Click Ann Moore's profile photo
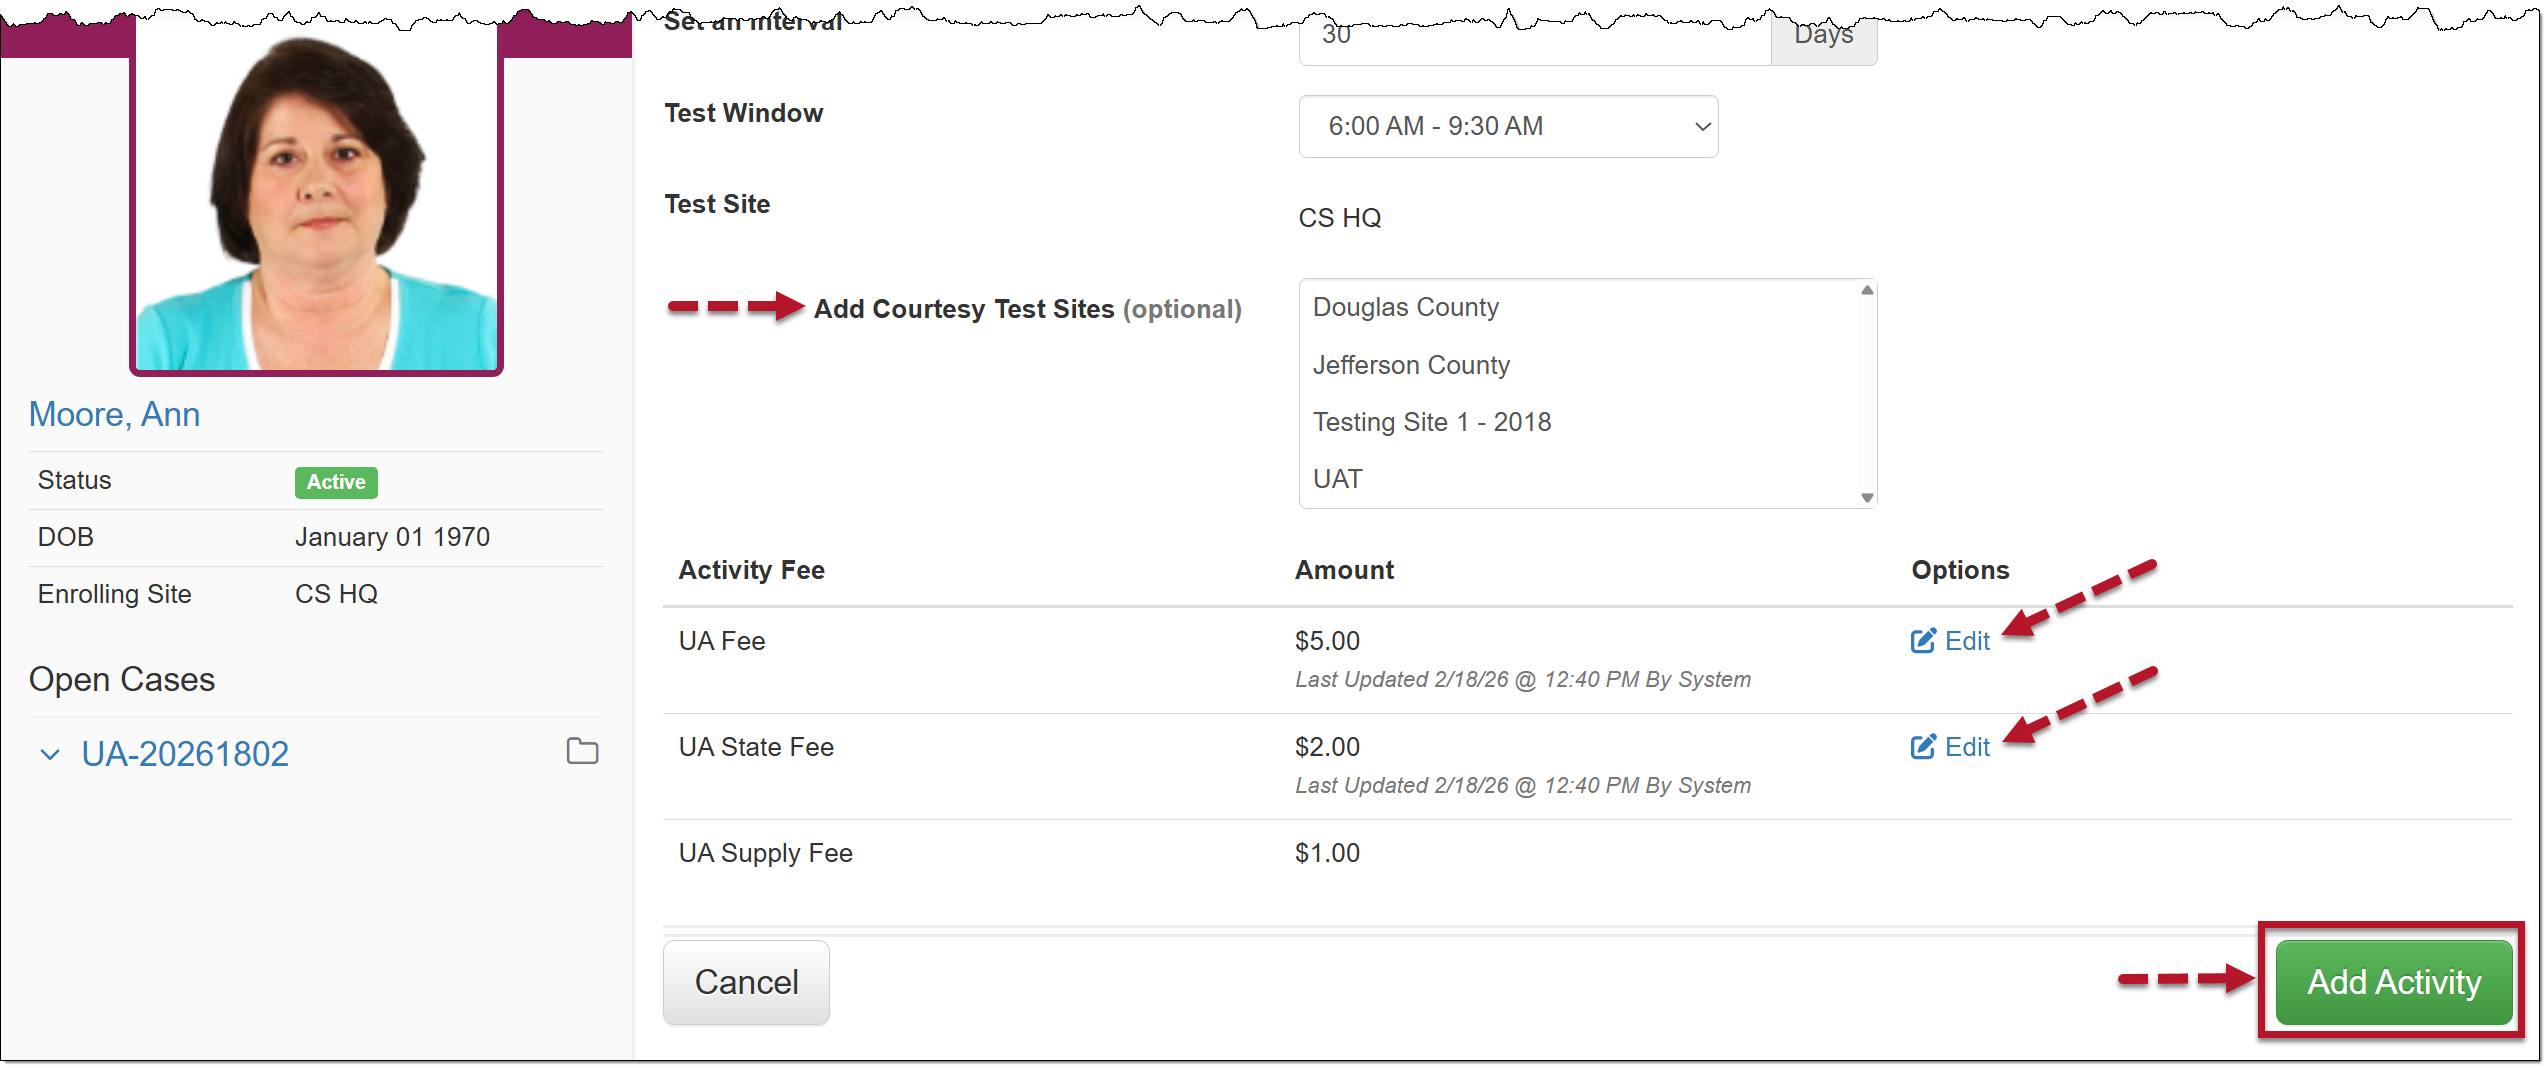 pyautogui.click(x=316, y=200)
